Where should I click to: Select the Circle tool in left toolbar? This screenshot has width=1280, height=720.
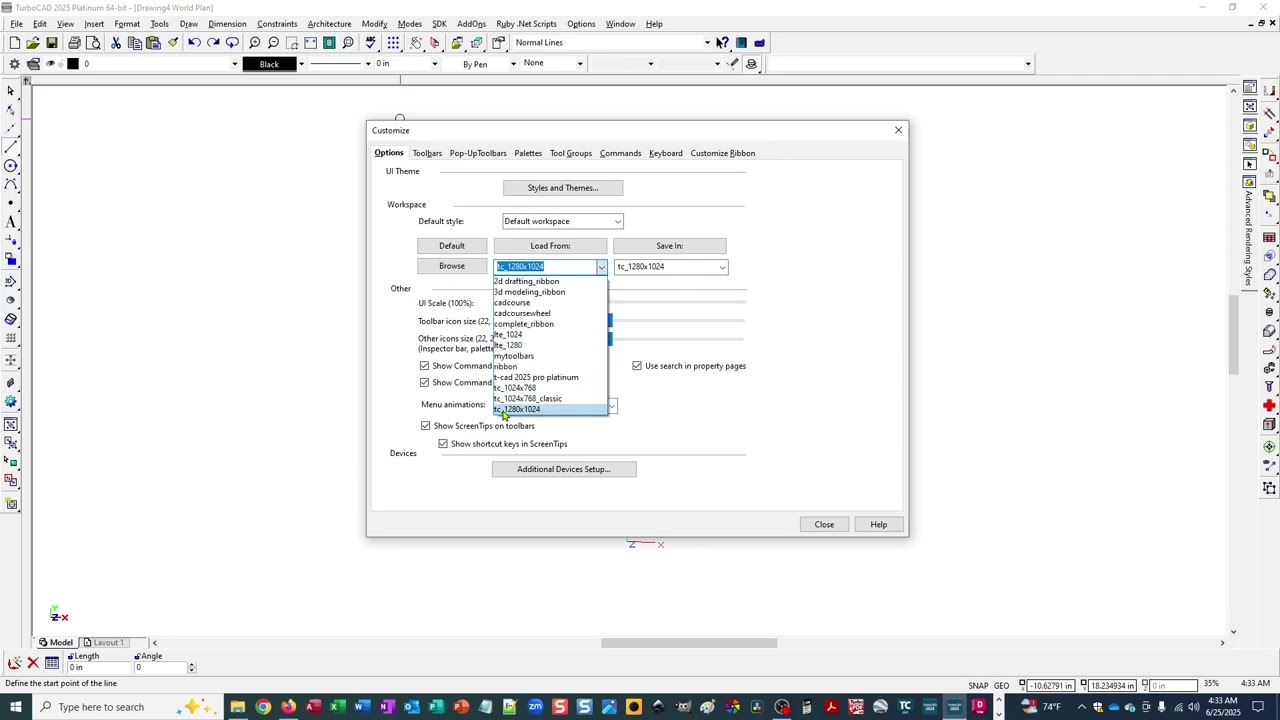pos(11,166)
